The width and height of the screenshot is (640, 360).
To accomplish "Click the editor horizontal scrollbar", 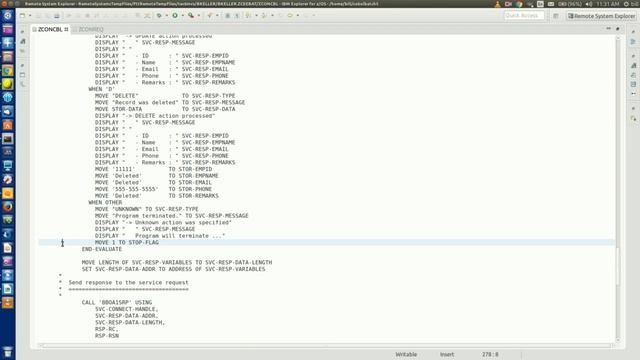I will (x=326, y=346).
